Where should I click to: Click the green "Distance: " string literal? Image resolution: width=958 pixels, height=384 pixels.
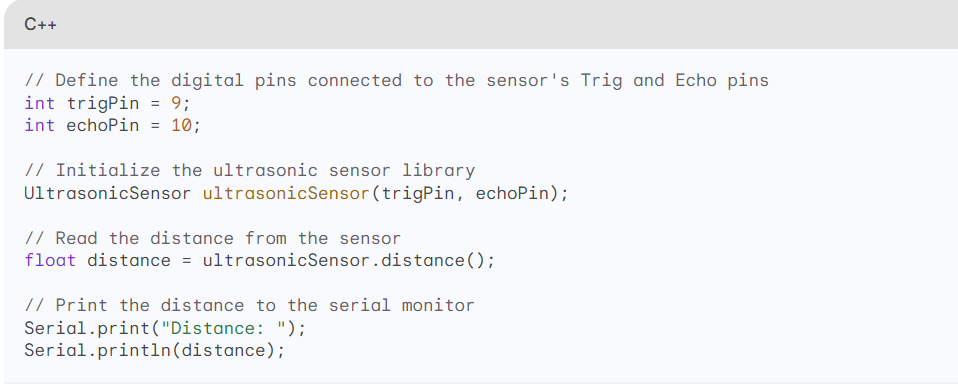pyautogui.click(x=223, y=328)
